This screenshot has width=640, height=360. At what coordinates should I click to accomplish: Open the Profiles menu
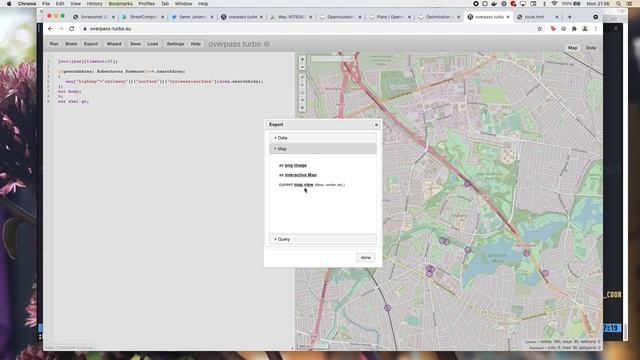tap(147, 4)
